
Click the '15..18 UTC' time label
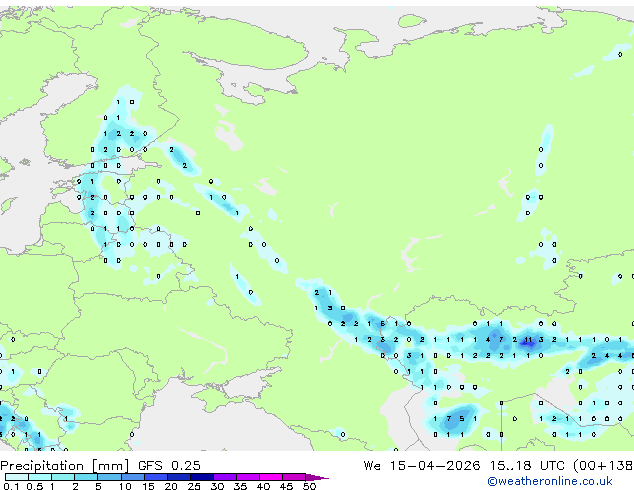(527, 466)
